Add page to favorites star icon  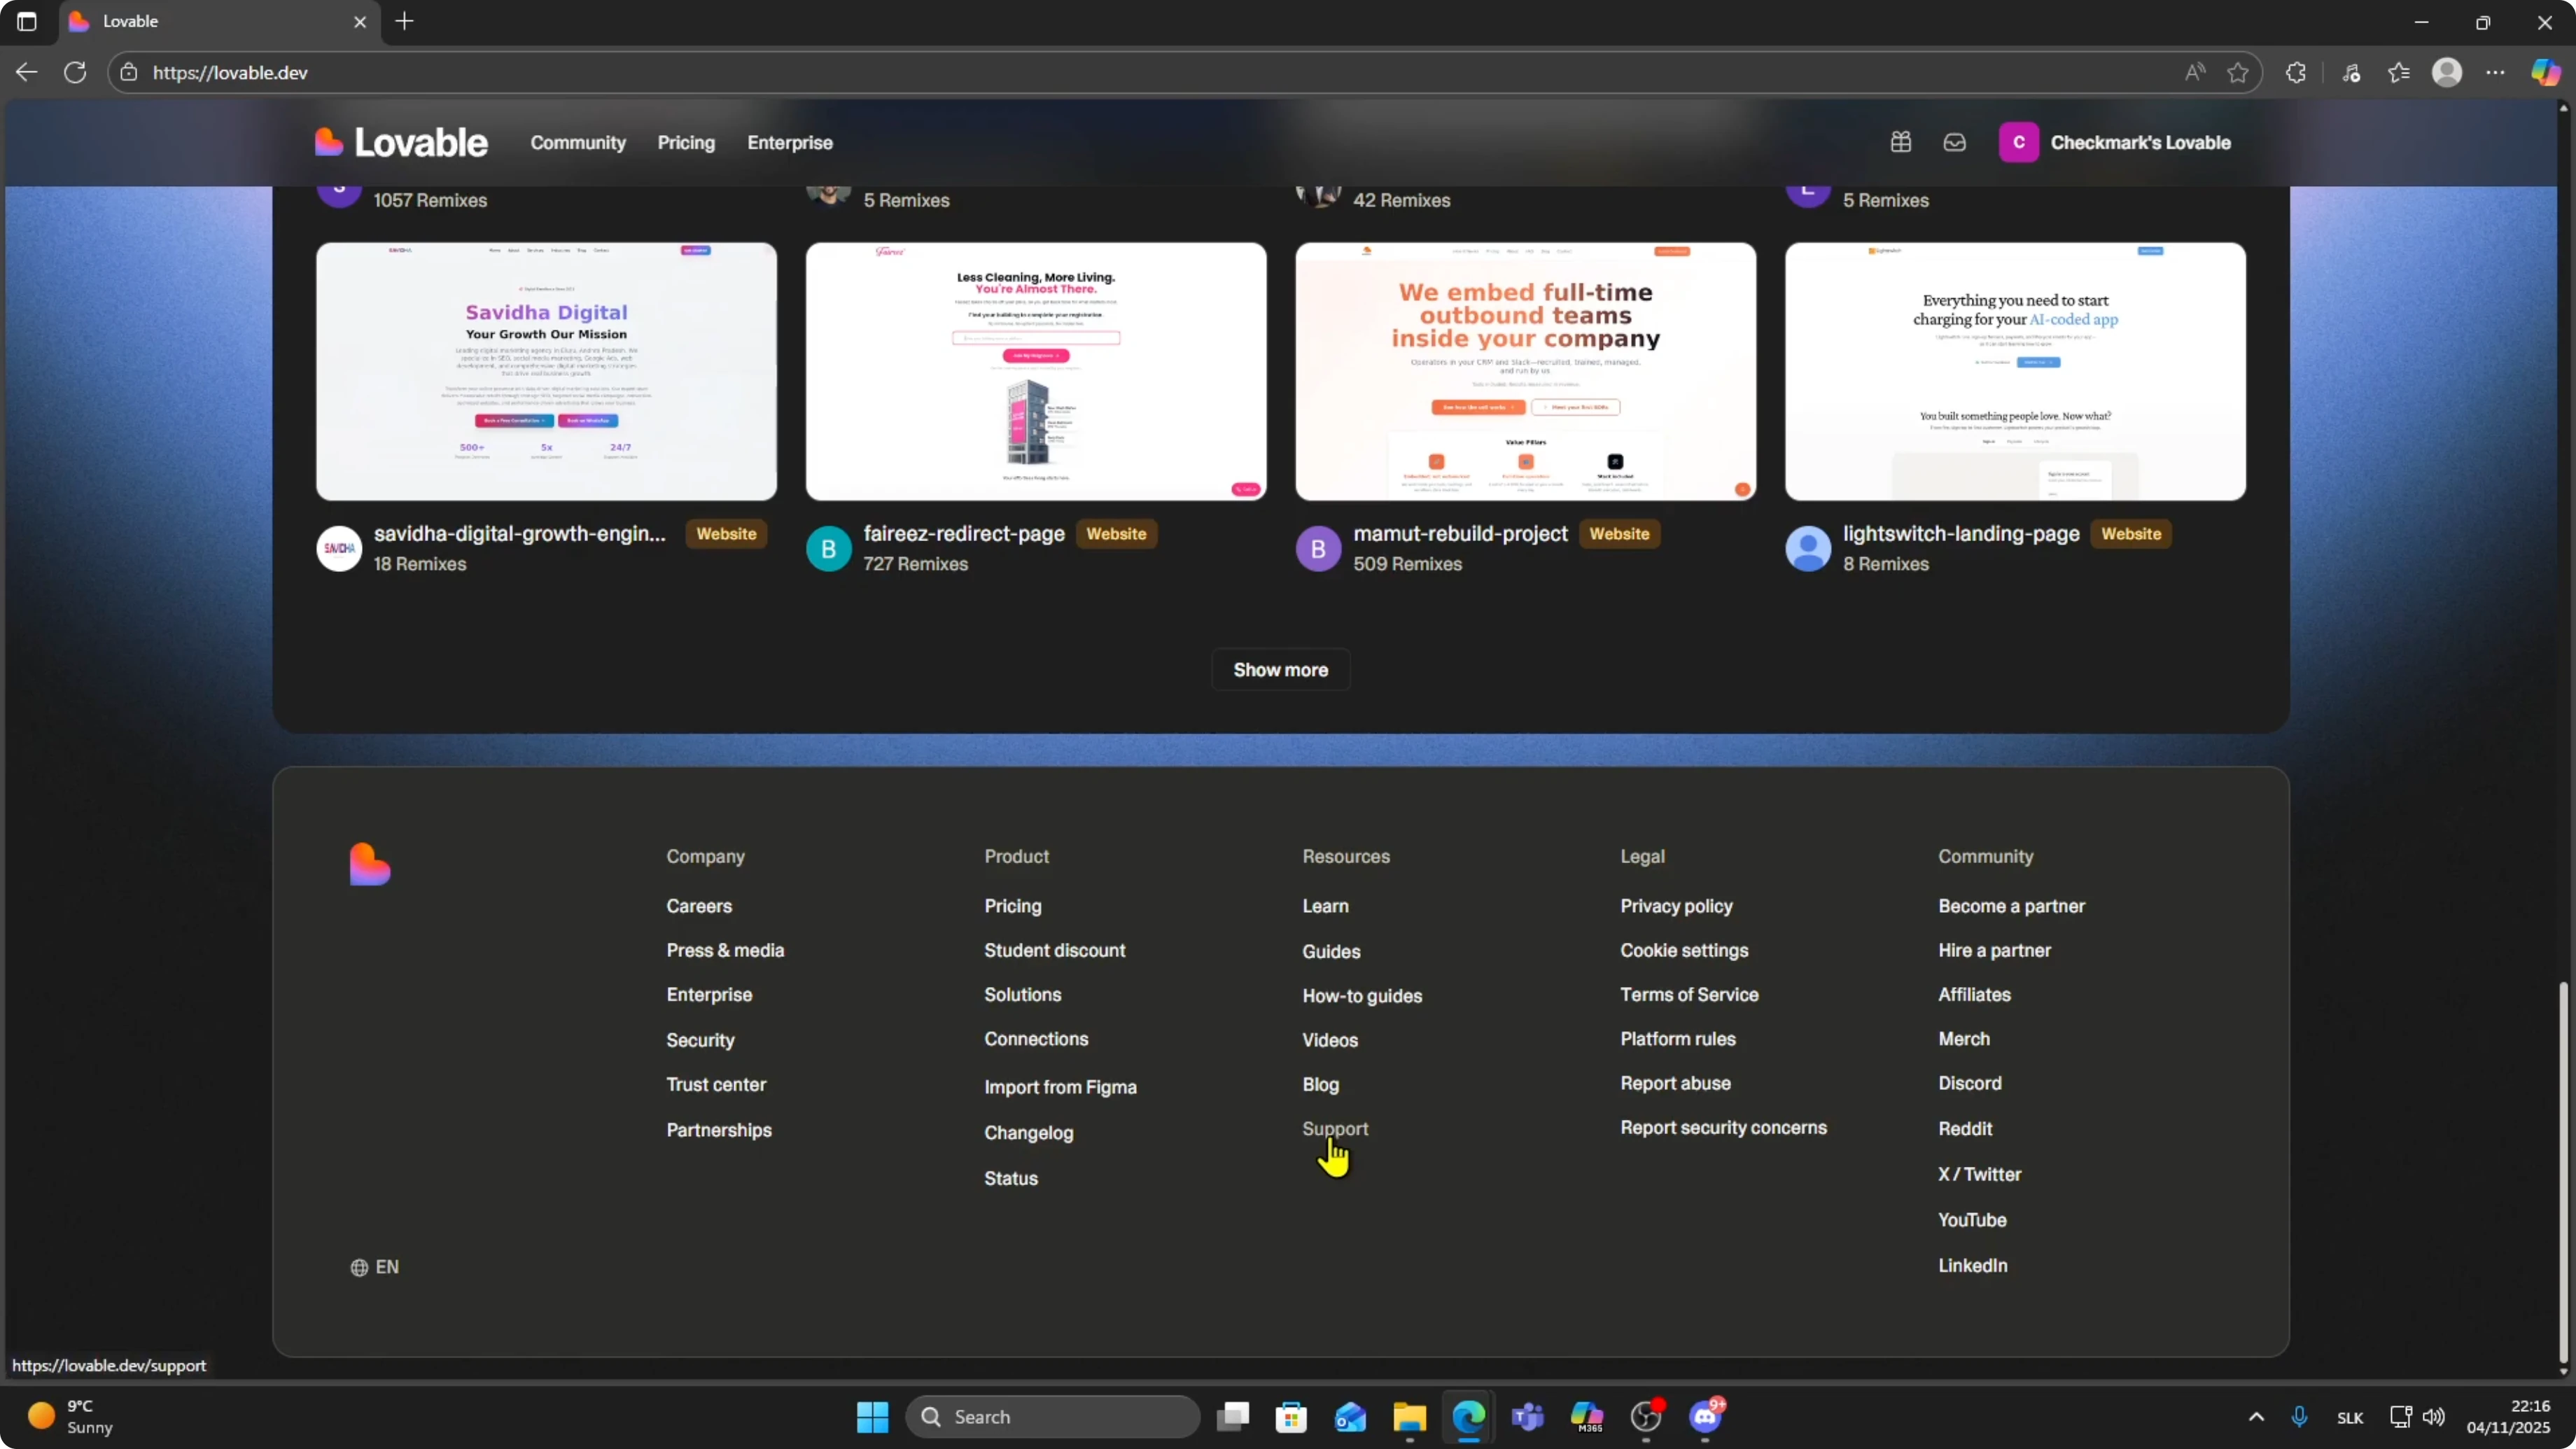(x=2238, y=72)
